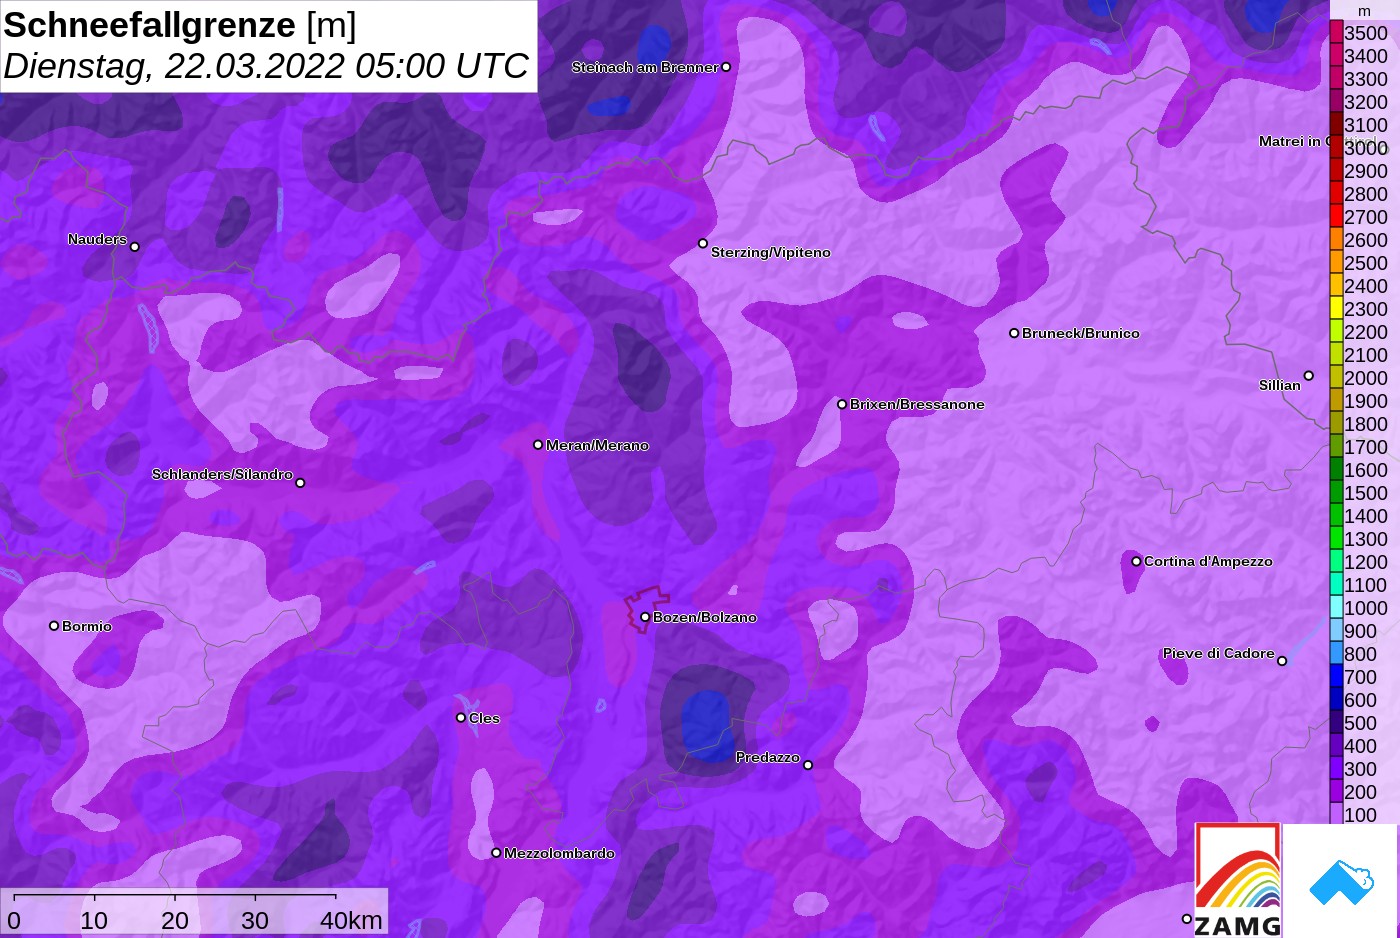Click the red Bolzano municipality outline
This screenshot has height=938, width=1400.
(x=645, y=608)
